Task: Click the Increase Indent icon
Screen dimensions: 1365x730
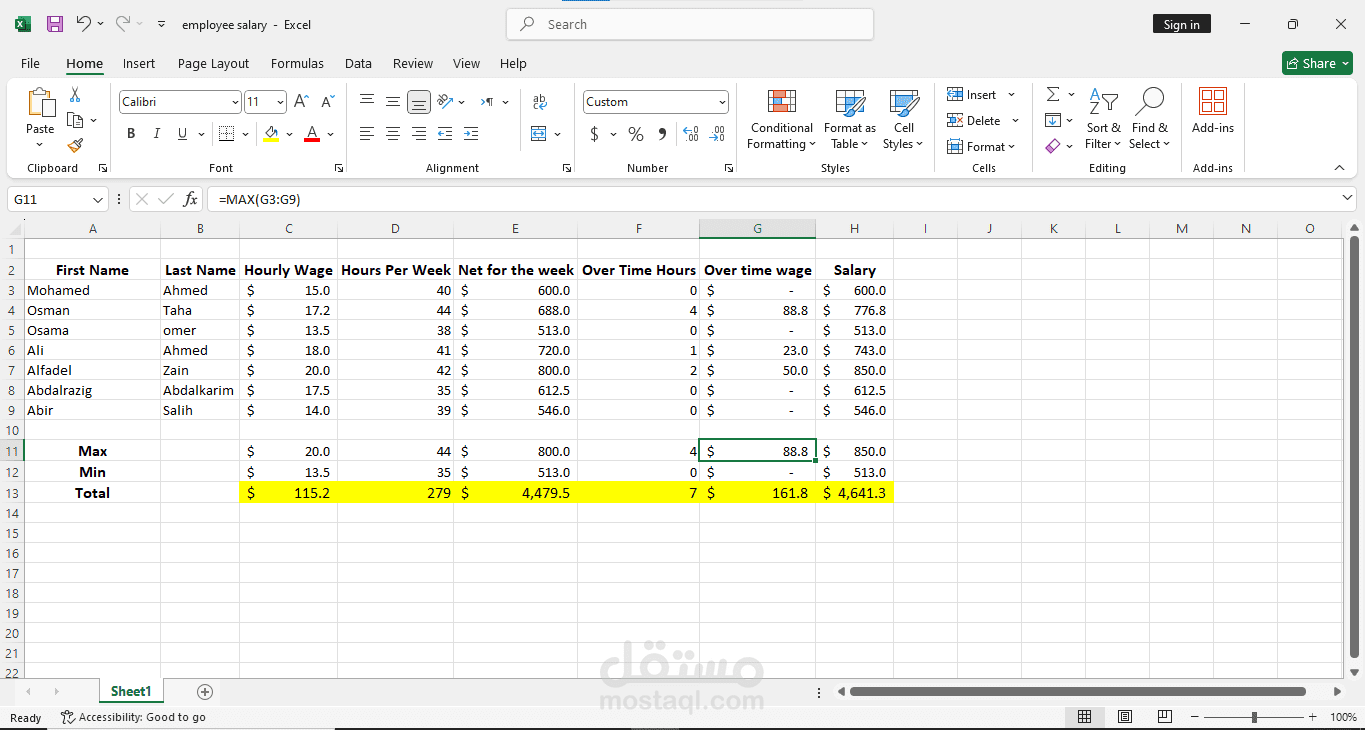Action: (471, 134)
